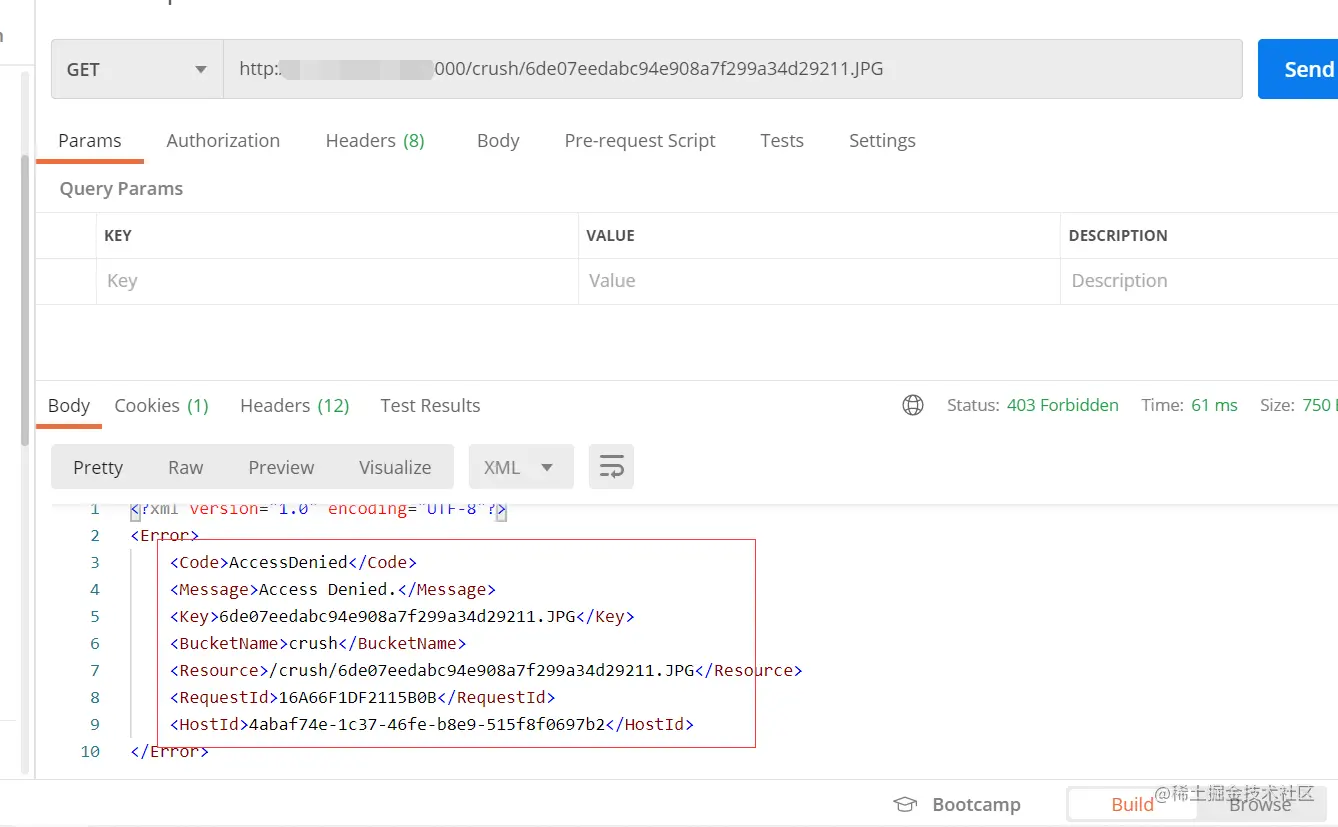Click the query param Key field
This screenshot has height=827, width=1338.
[x=337, y=281]
